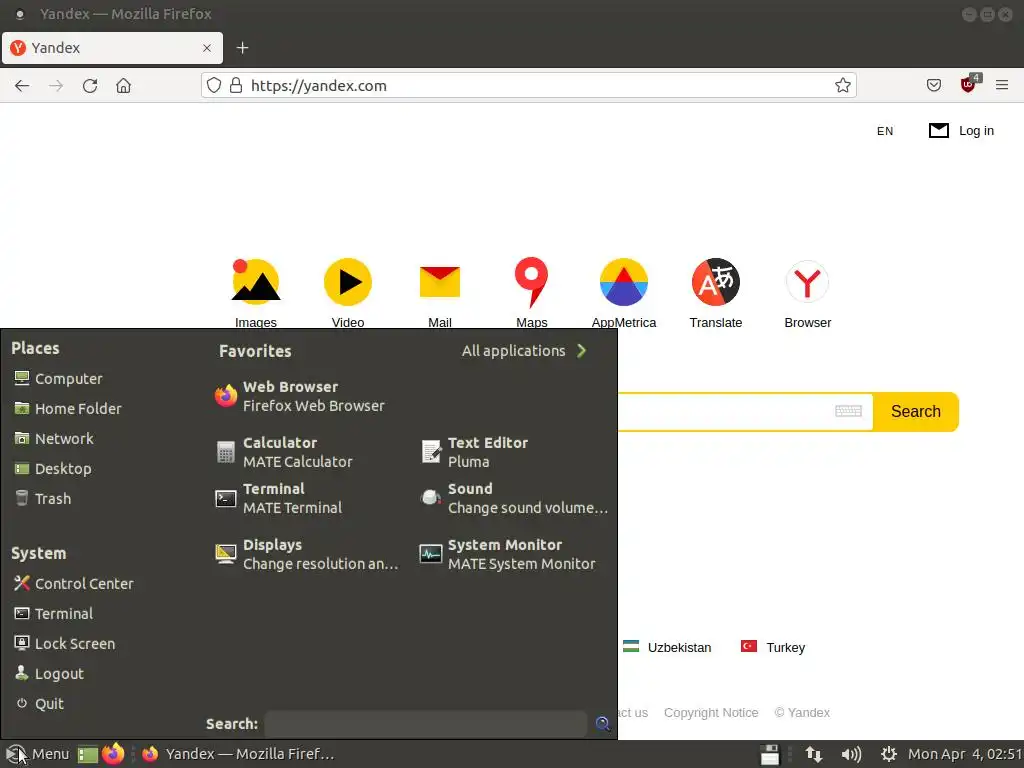Open Computer in Places

[59, 379]
